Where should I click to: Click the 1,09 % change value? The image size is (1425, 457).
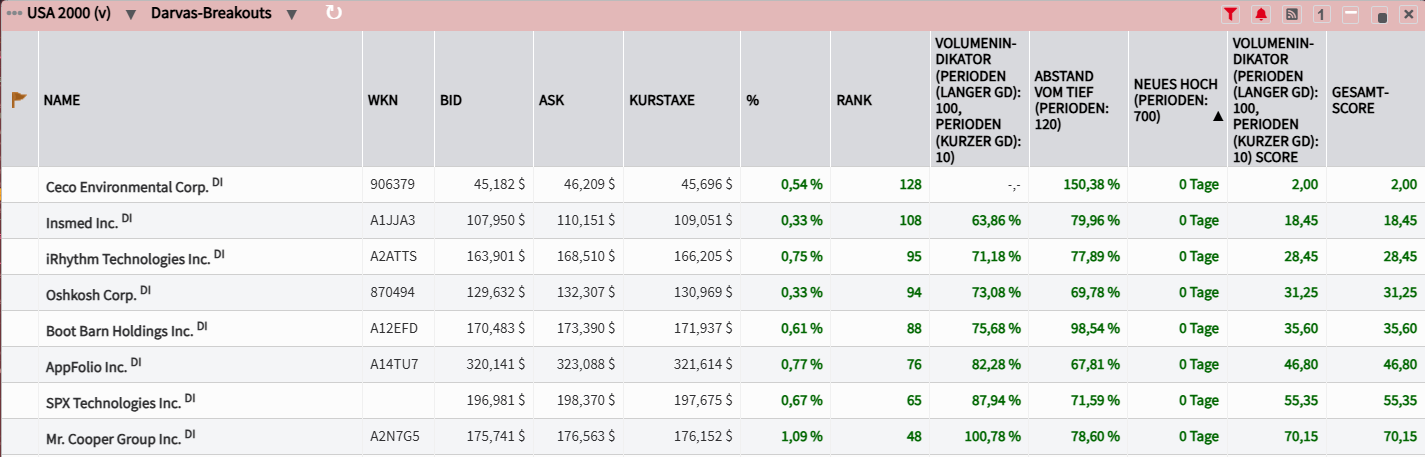pos(802,437)
